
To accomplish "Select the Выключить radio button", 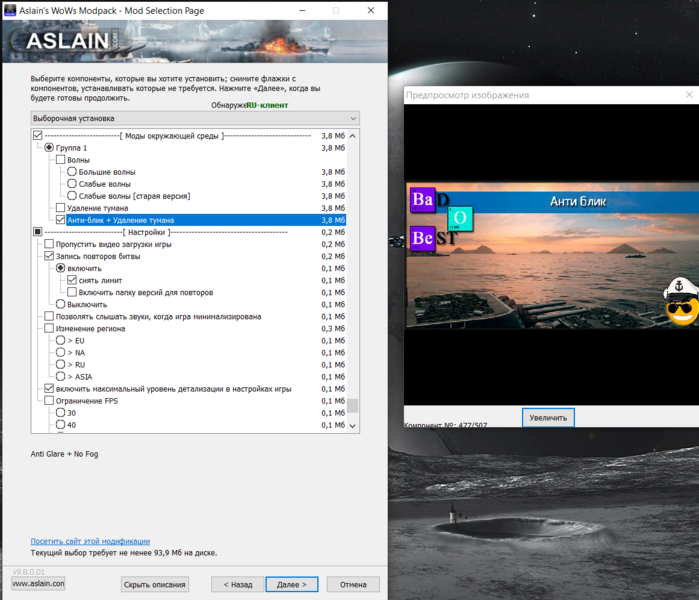I will coord(61,304).
